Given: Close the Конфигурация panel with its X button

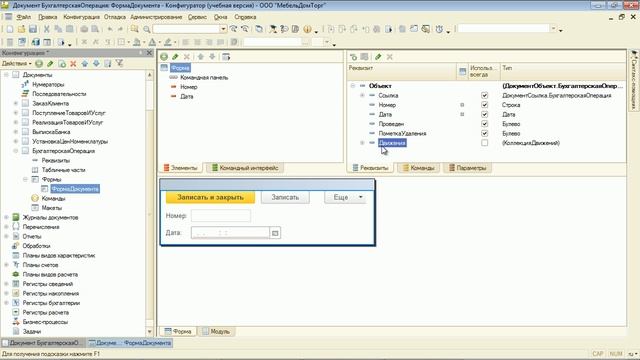Looking at the screenshot, I should (149, 53).
